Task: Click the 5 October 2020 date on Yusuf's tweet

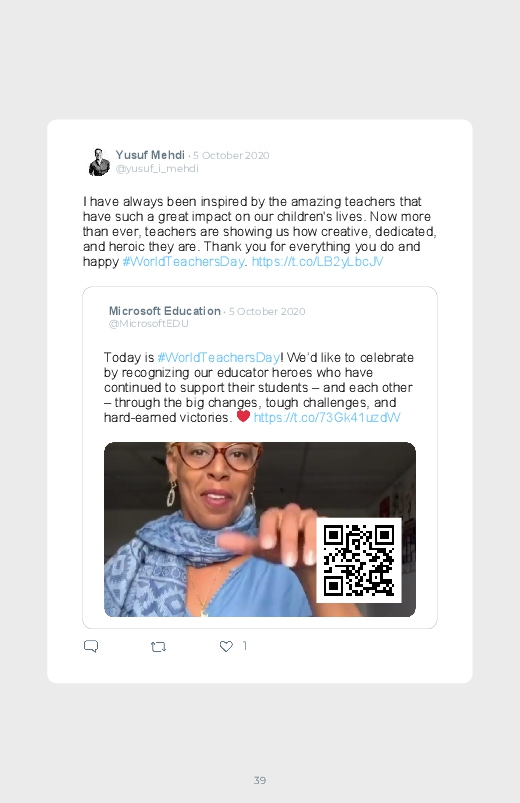Action: pyautogui.click(x=231, y=155)
